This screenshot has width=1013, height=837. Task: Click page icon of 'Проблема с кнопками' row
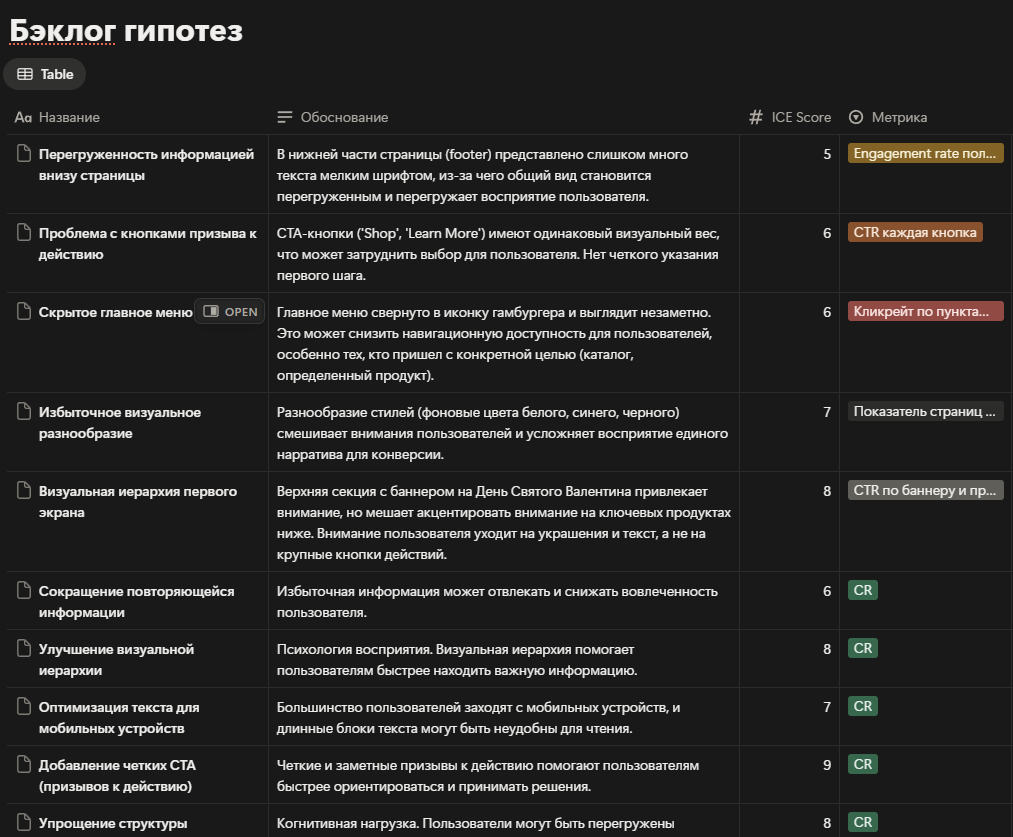(x=24, y=233)
